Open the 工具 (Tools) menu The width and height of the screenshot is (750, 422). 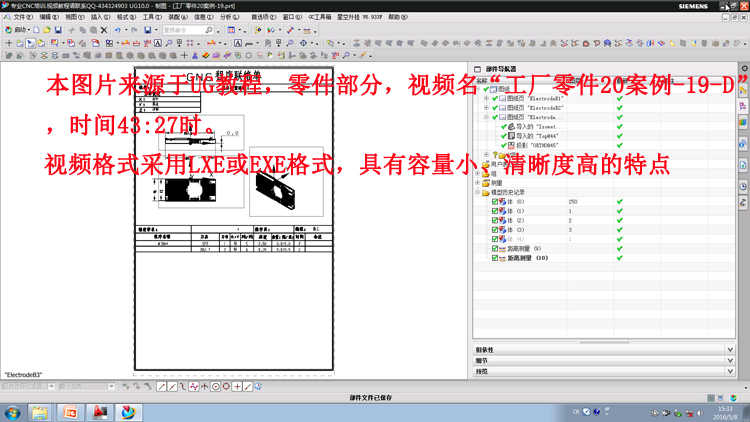pyautogui.click(x=152, y=17)
